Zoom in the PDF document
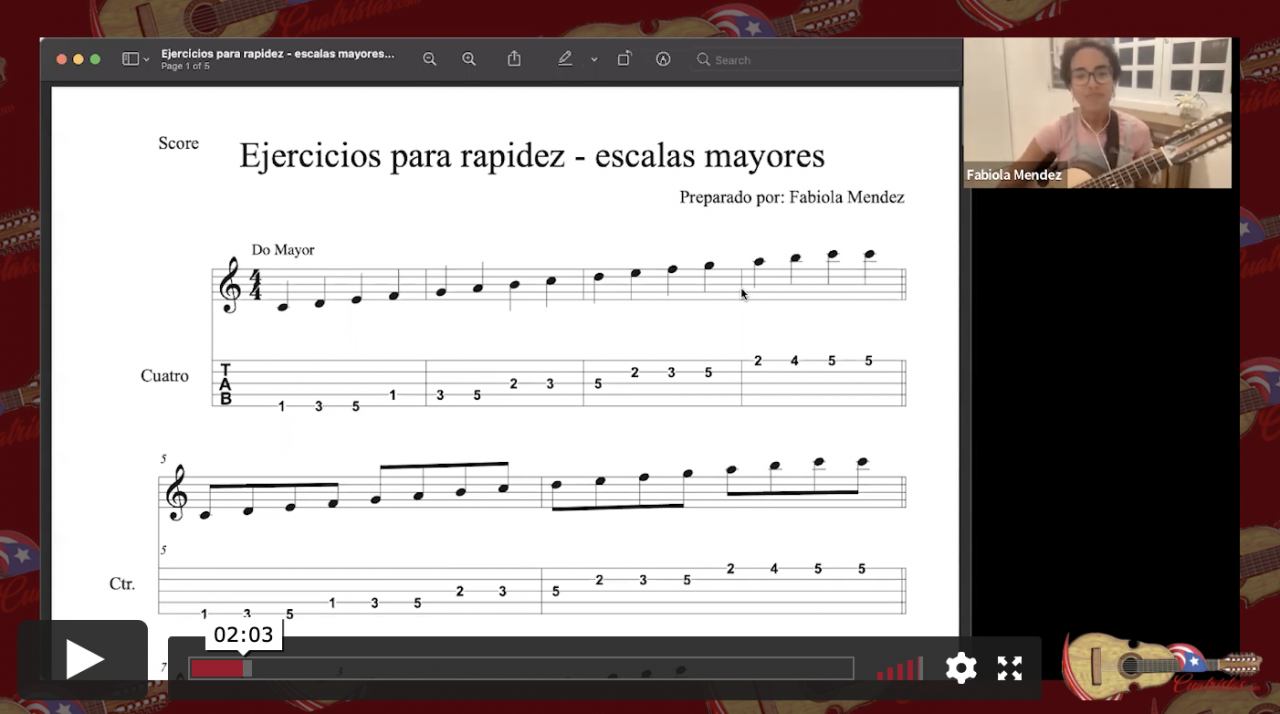The height and width of the screenshot is (714, 1280). pos(469,59)
